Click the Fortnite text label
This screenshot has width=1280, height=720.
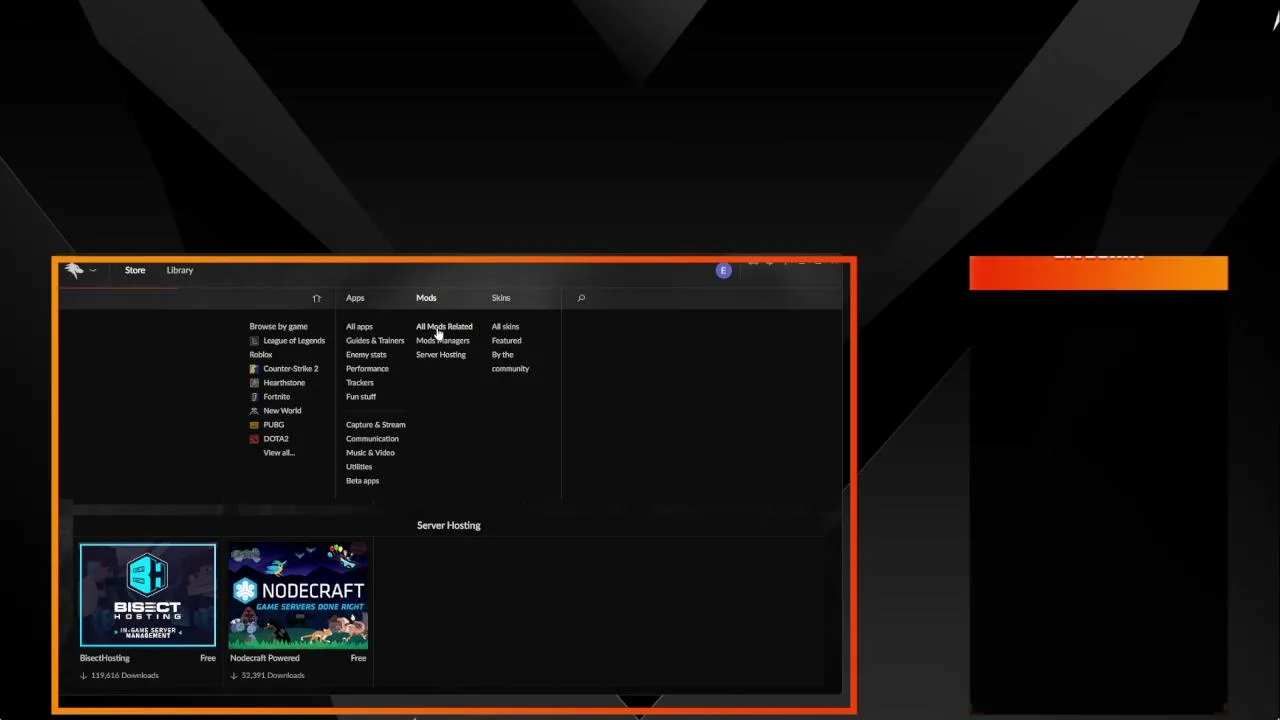276,397
